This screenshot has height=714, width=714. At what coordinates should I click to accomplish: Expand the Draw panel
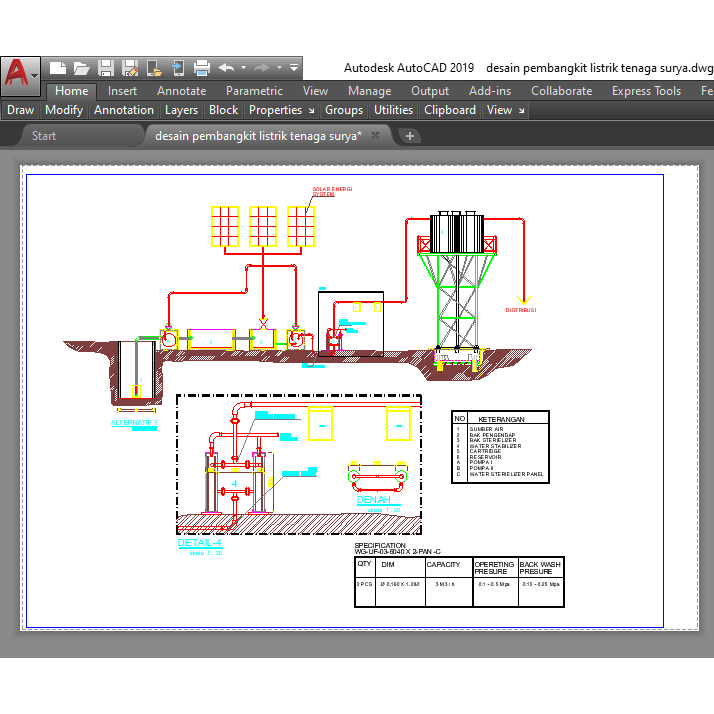click(x=20, y=110)
